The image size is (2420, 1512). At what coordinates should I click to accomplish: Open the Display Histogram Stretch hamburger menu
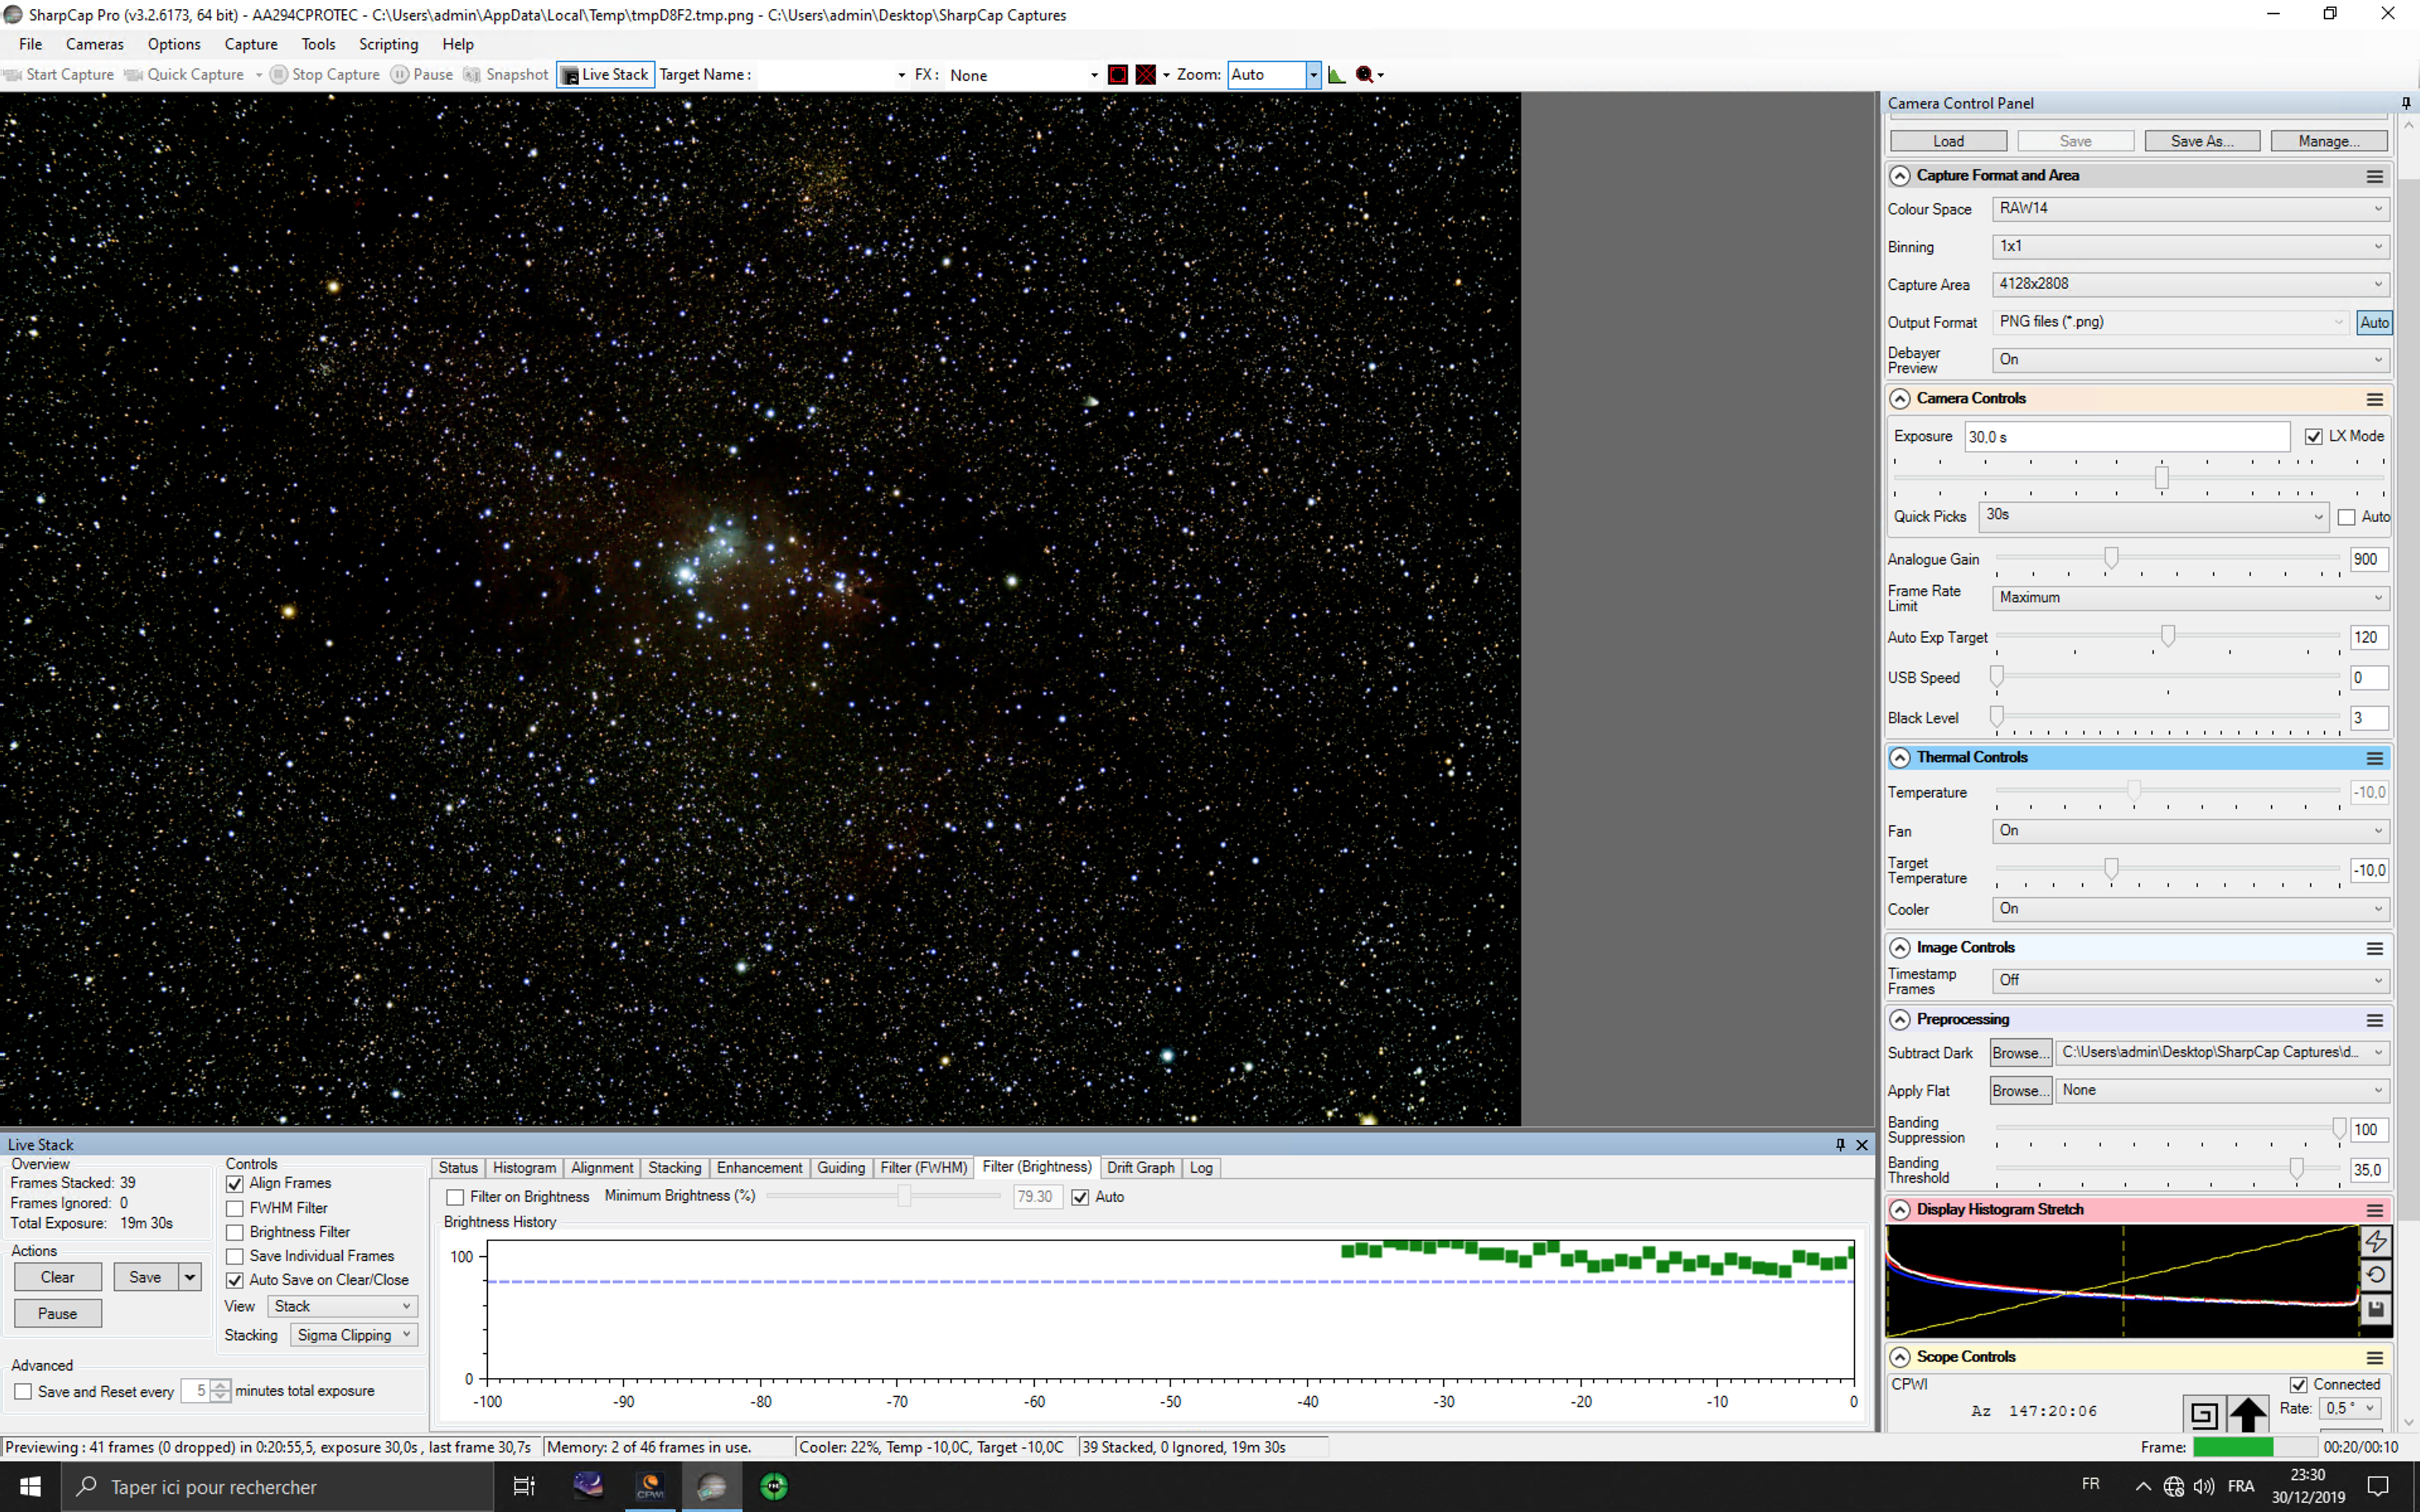[2375, 1210]
